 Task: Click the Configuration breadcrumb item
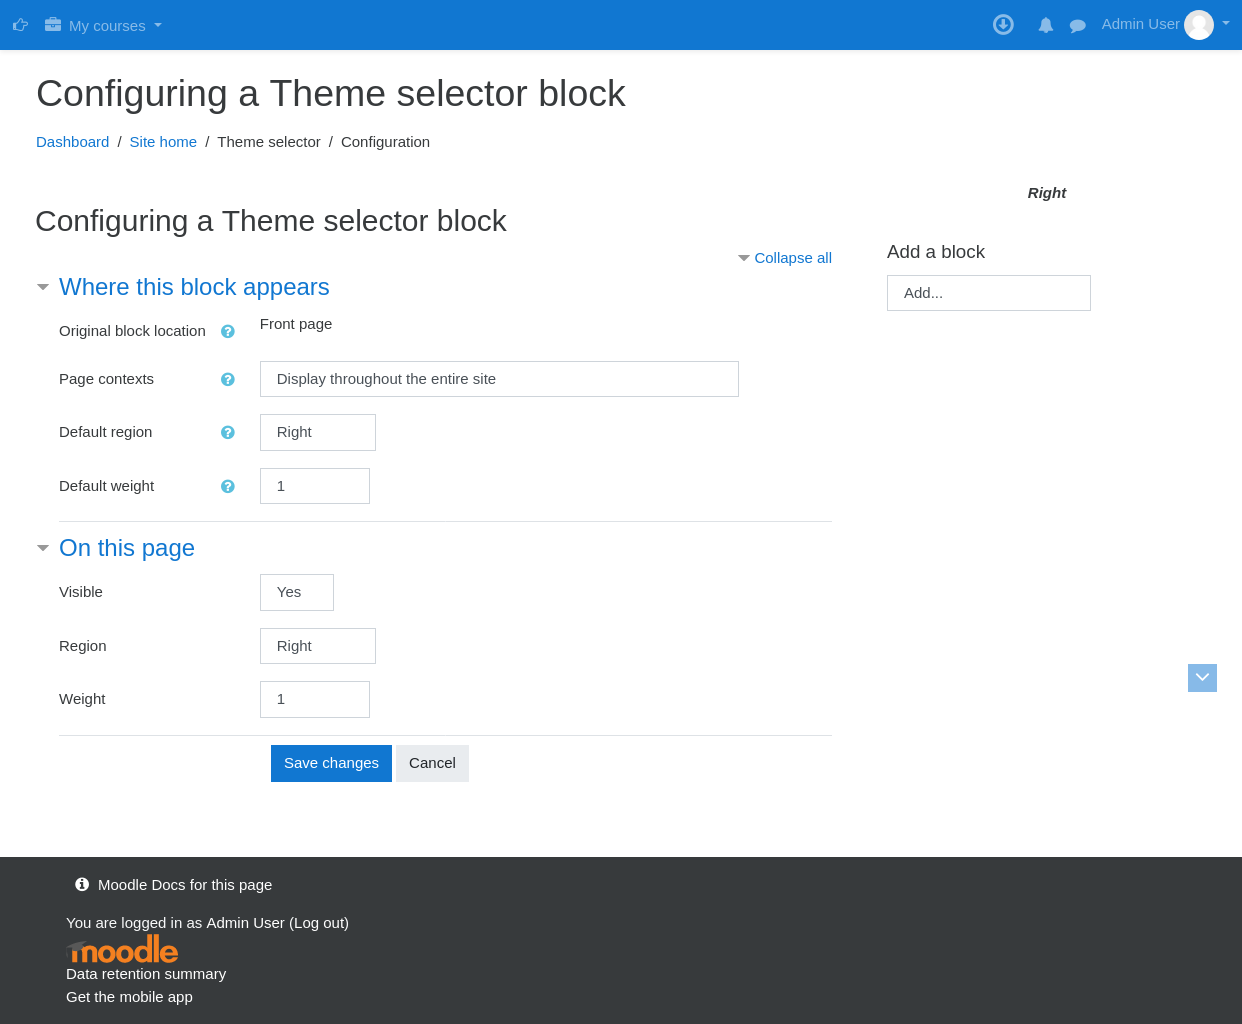[385, 142]
